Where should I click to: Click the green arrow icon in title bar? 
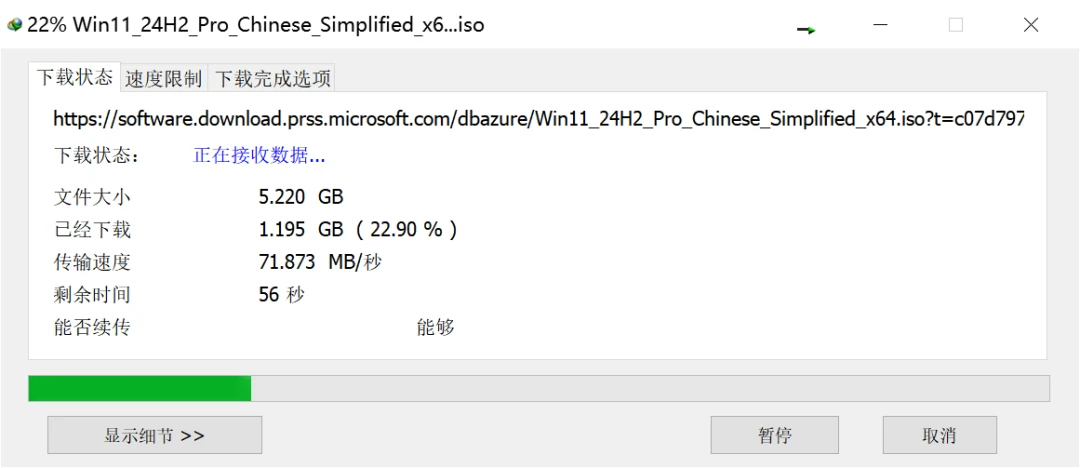point(806,30)
